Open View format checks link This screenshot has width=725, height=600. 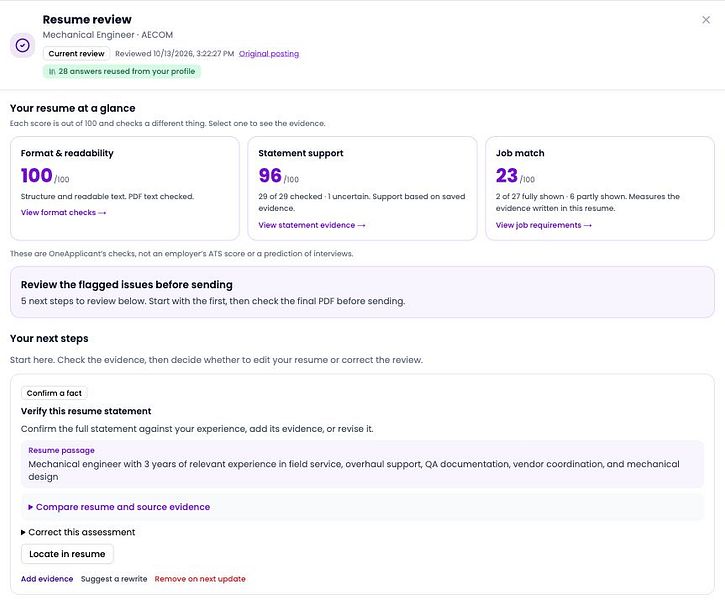(x=63, y=213)
